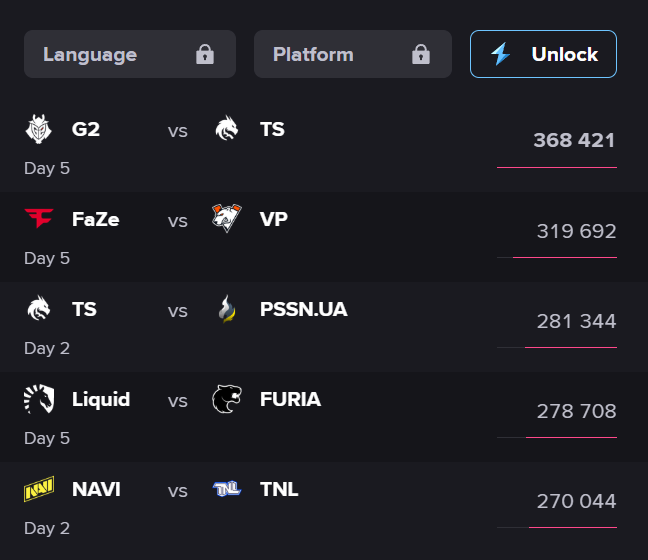Click the TNL team logo
Viewport: 648px width, 560px height.
[x=227, y=489]
